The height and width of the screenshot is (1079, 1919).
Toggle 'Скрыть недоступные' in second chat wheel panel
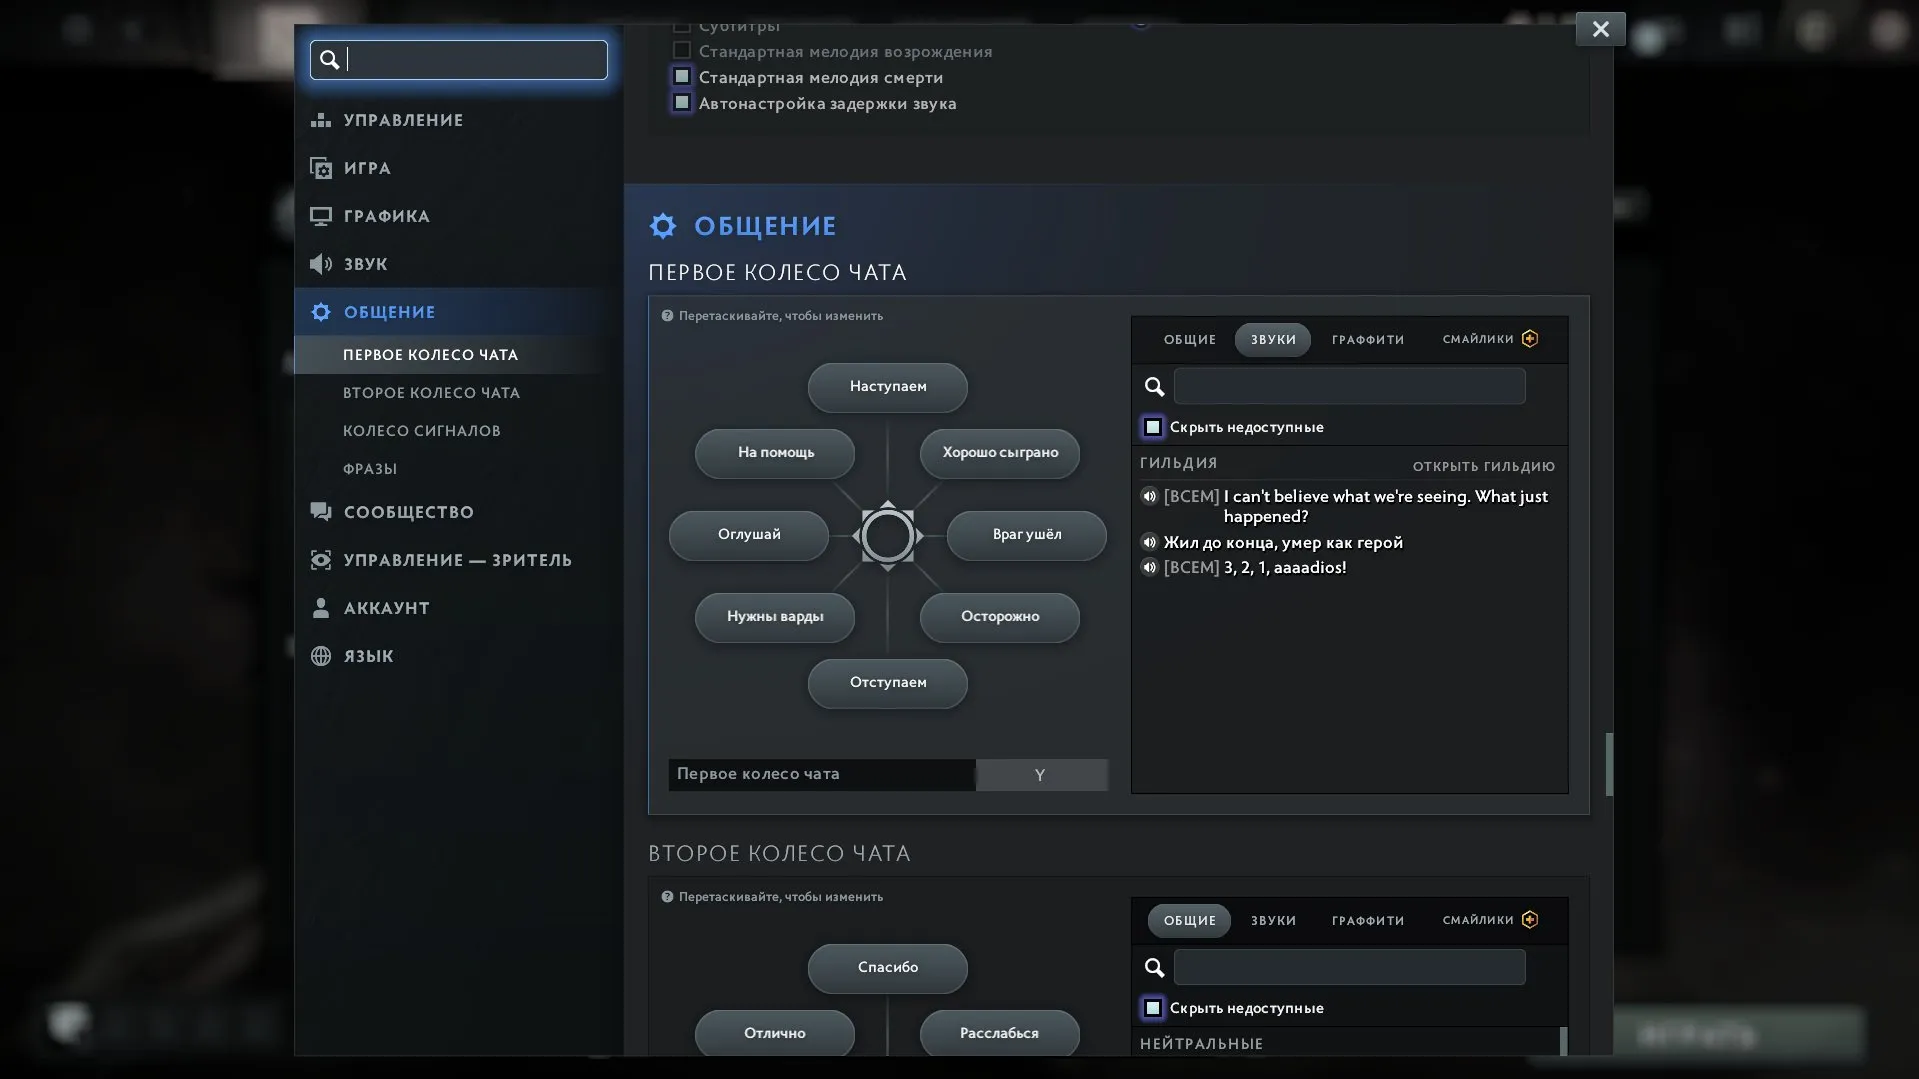click(1153, 1008)
